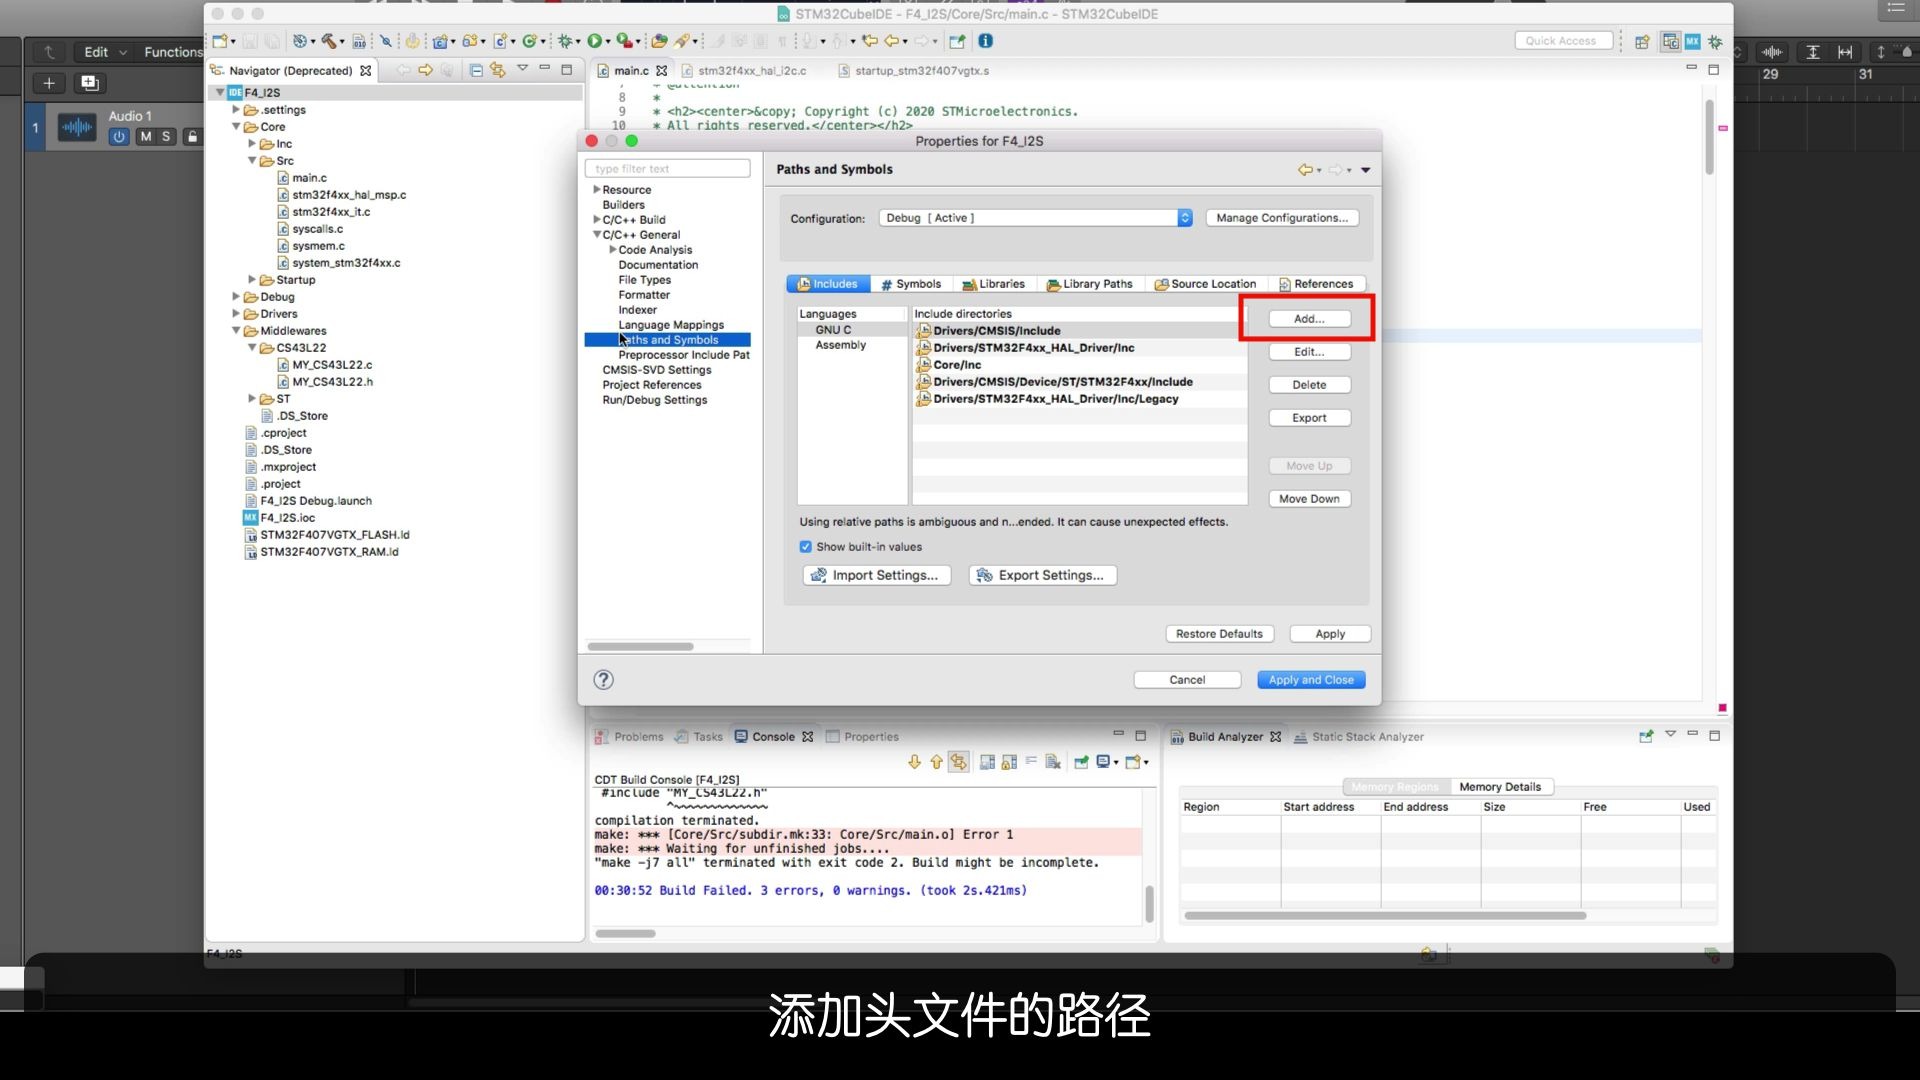Run the application with the green Run icon
Screen dimensions: 1920x1080
[x=594, y=41]
